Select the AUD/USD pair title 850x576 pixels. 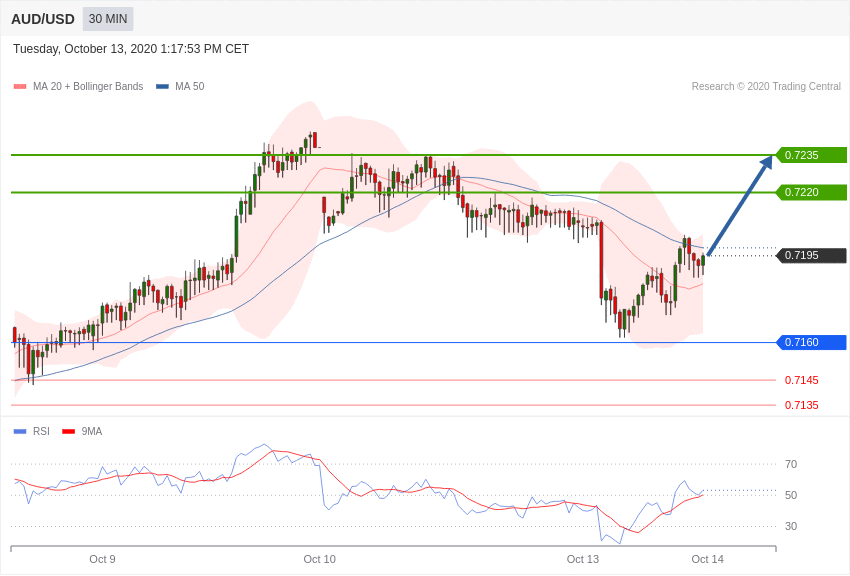[x=43, y=20]
